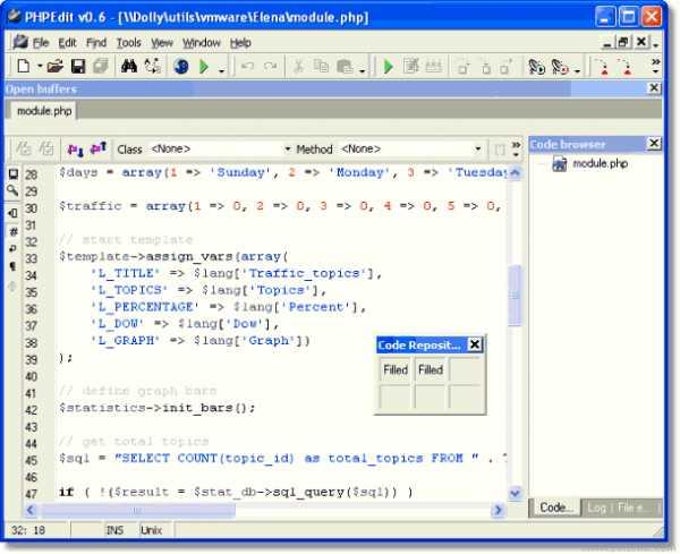680x554 pixels.
Task: Open dropdown arrow after the small green play icon
Action: pyautogui.click(x=222, y=70)
